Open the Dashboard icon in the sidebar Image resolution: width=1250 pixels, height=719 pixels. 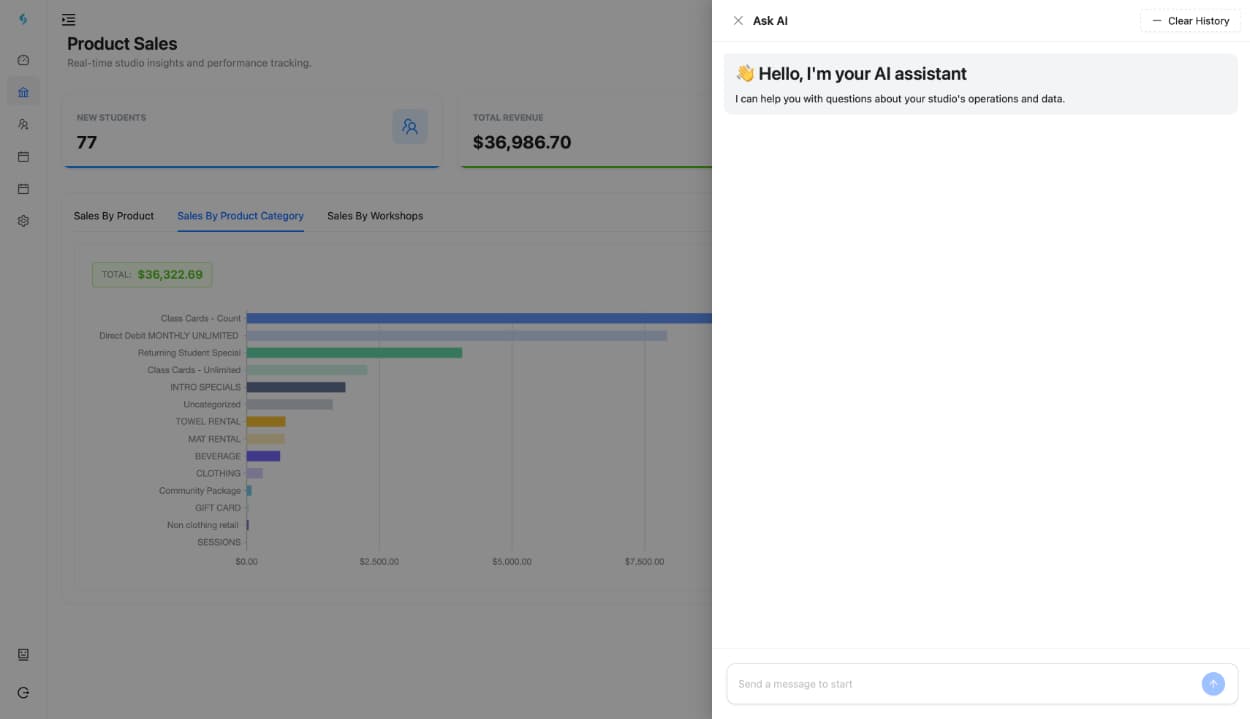[22, 59]
